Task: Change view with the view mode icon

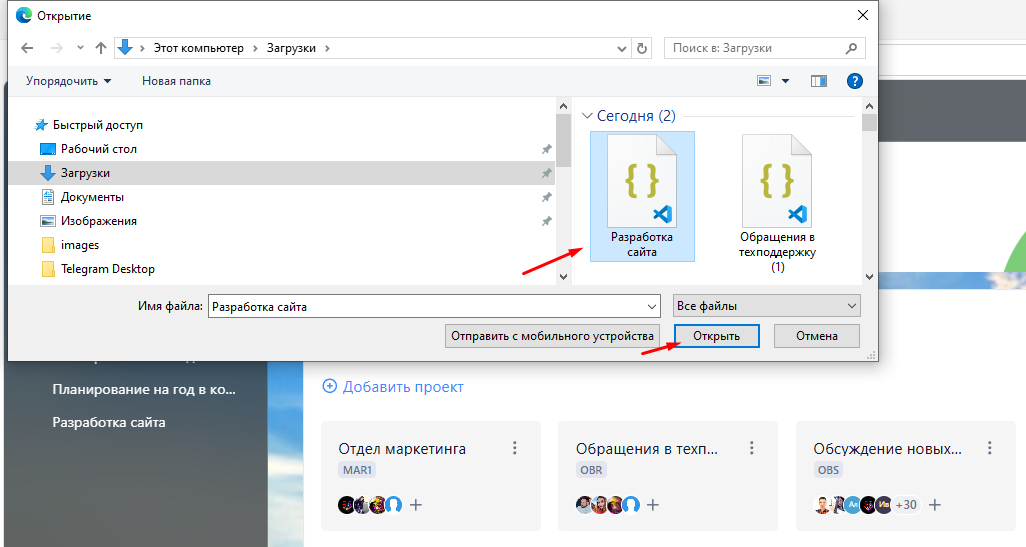Action: coord(764,81)
